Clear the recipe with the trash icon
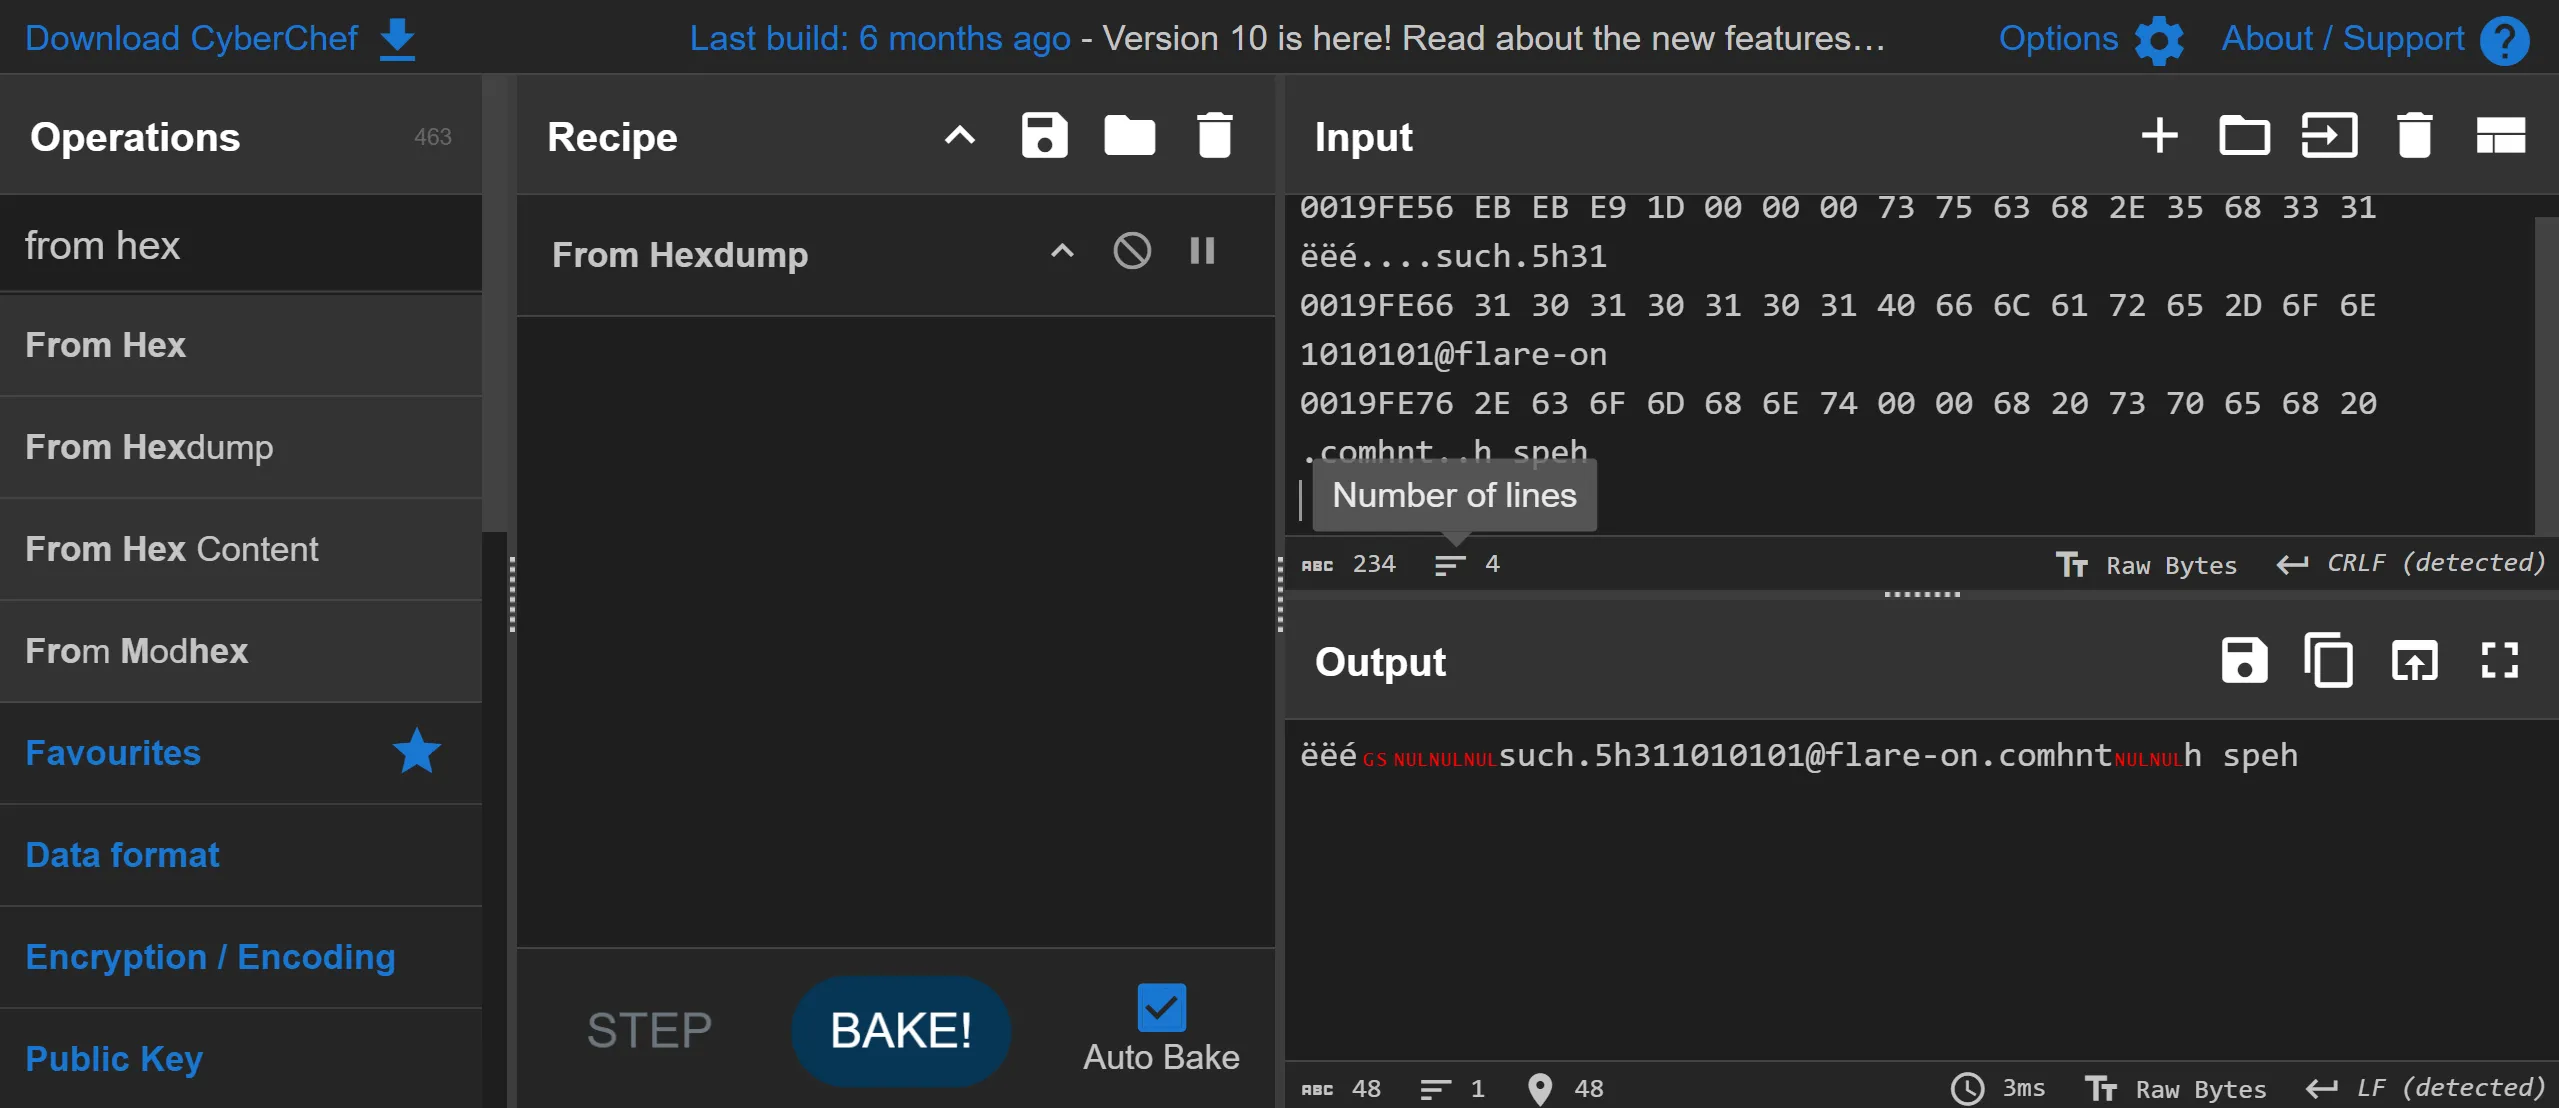The image size is (2559, 1108). tap(1214, 136)
